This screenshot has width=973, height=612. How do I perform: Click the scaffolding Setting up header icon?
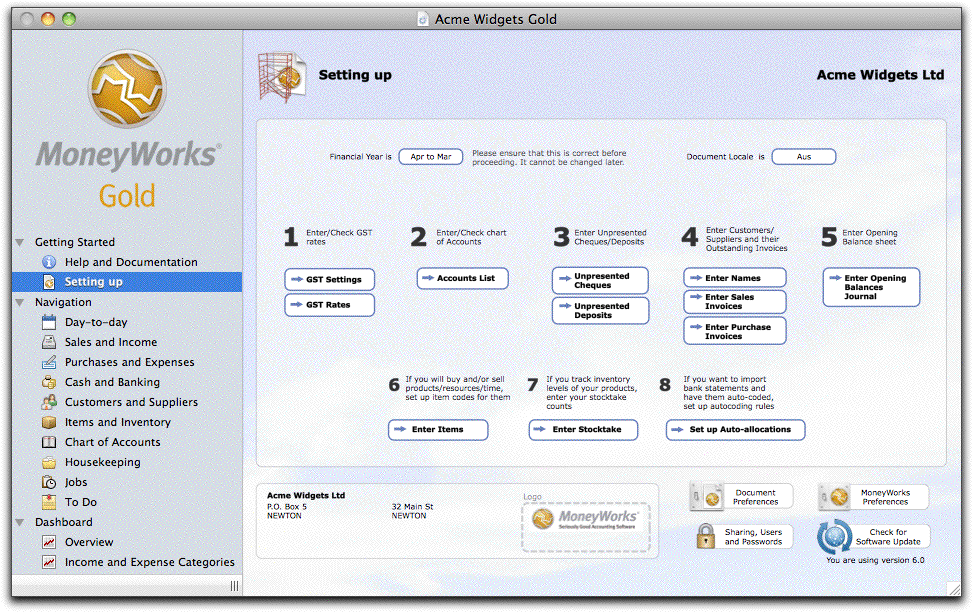282,77
